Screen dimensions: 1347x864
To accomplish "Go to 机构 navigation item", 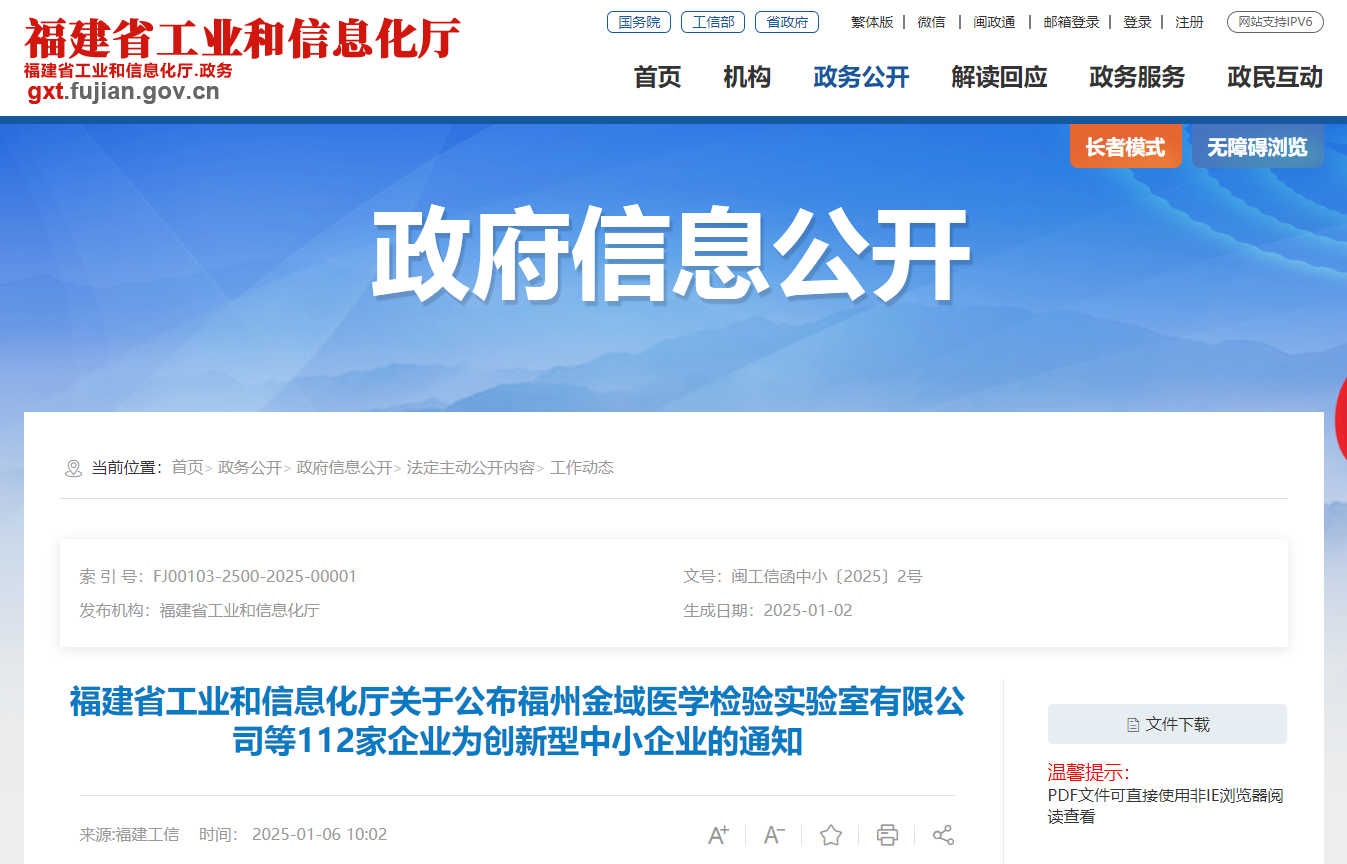I will click(x=747, y=77).
